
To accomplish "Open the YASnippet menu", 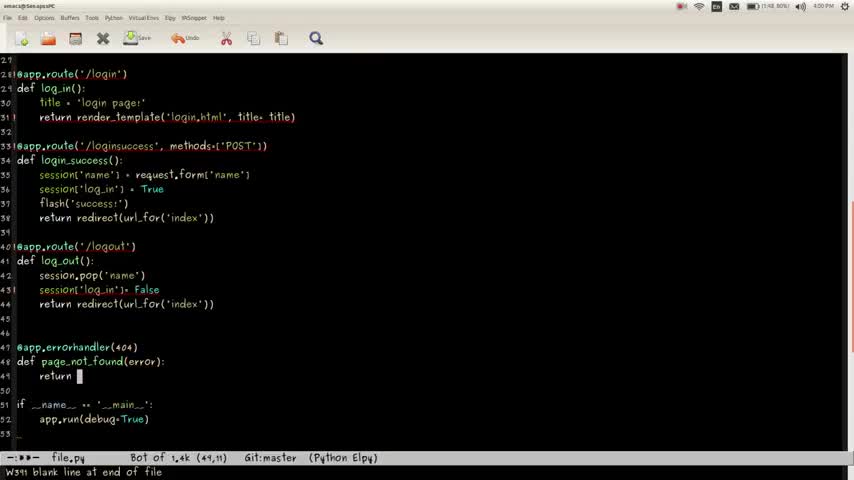I will [x=194, y=18].
